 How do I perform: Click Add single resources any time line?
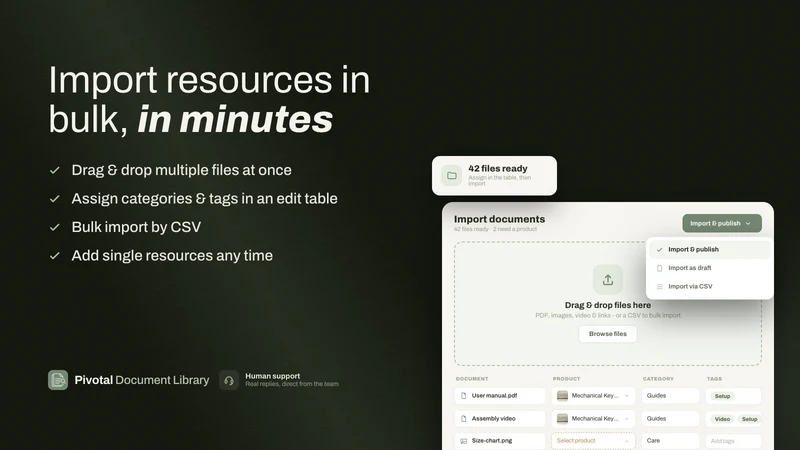(x=172, y=256)
